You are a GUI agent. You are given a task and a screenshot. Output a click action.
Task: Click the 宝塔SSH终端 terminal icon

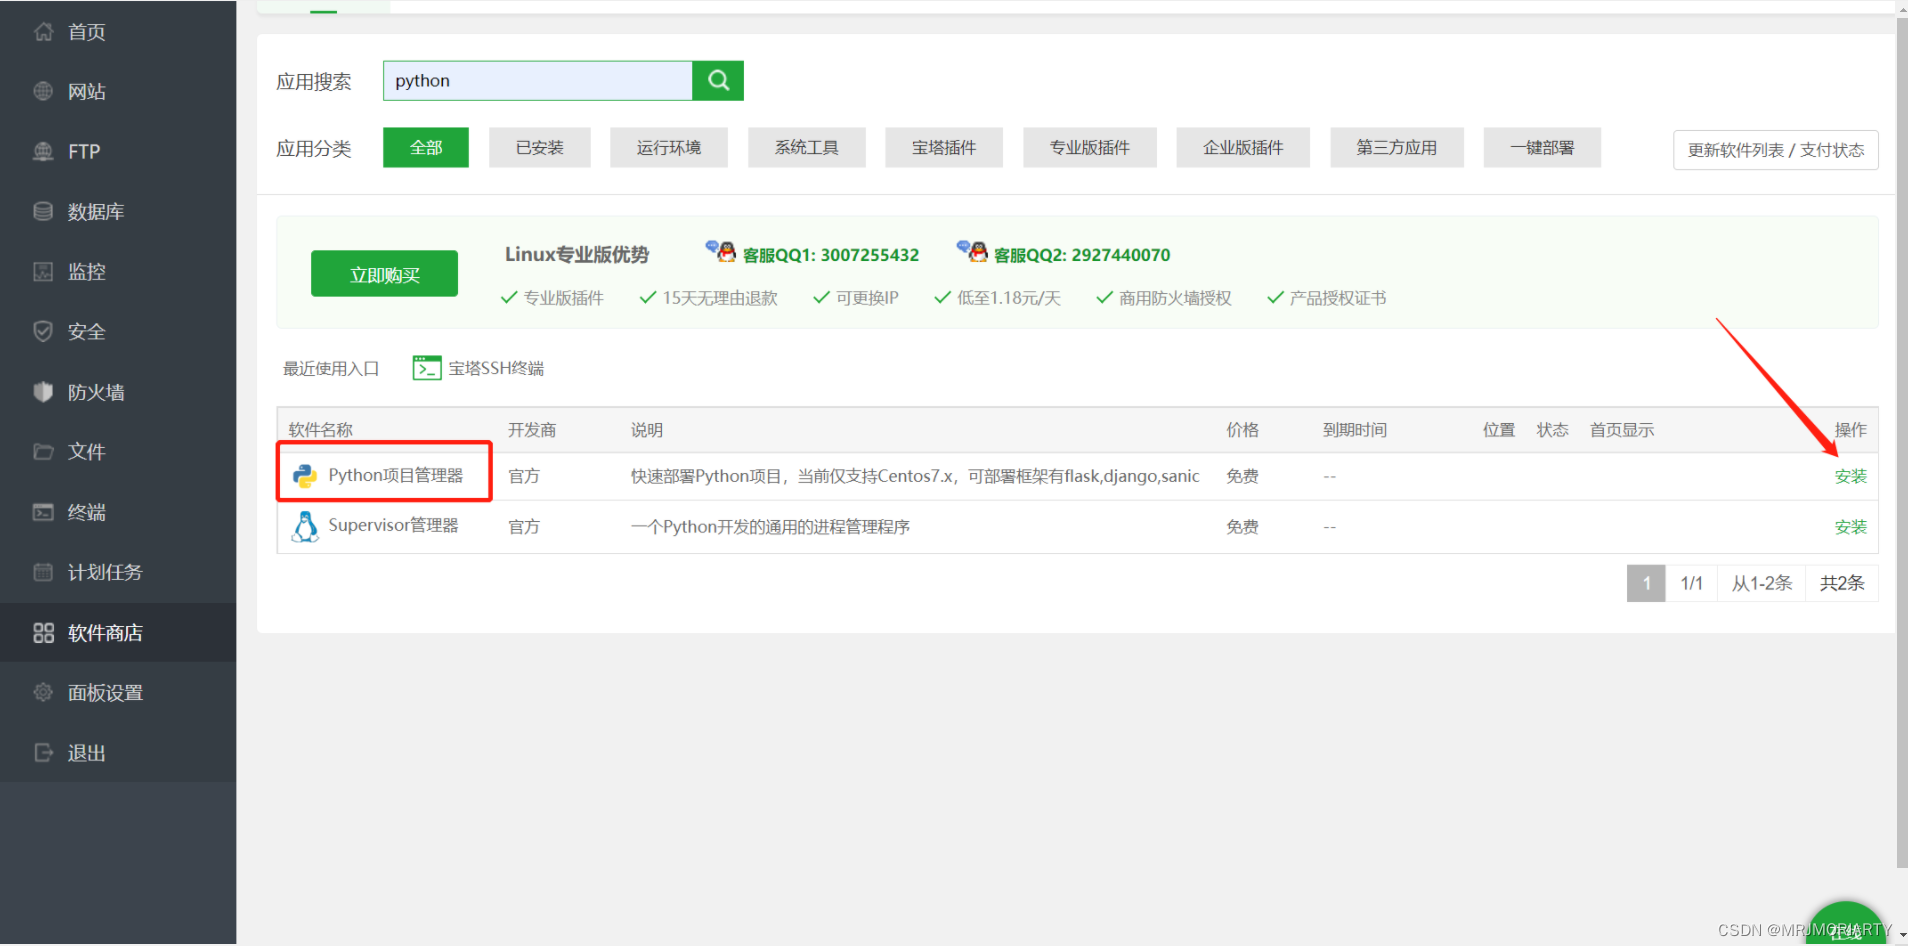coord(427,368)
